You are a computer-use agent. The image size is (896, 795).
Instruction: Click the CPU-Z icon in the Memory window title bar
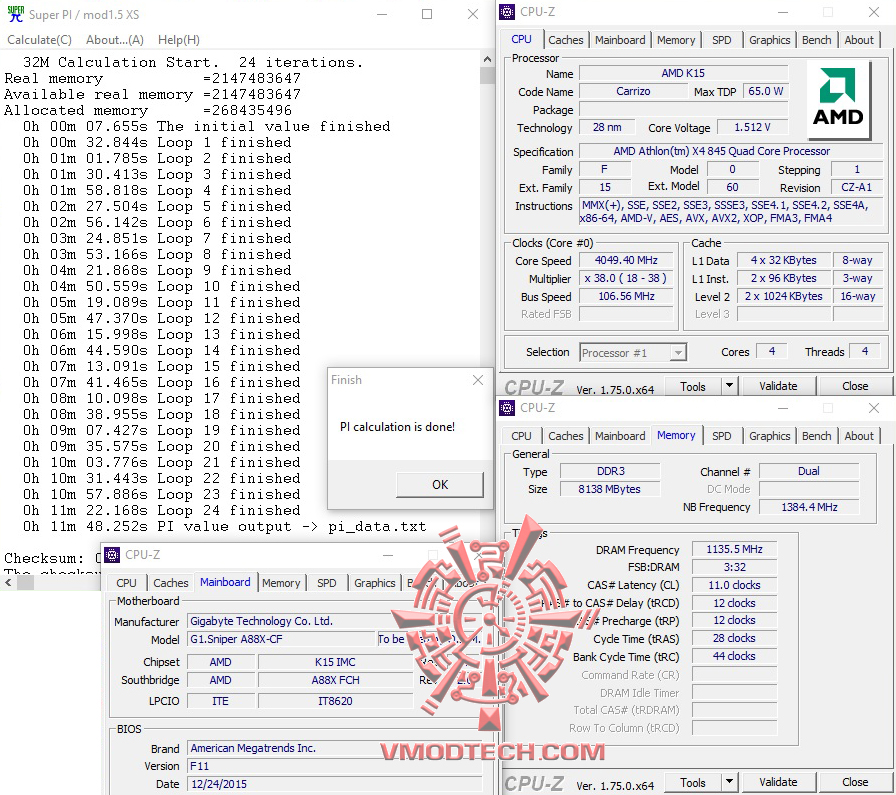pos(507,408)
